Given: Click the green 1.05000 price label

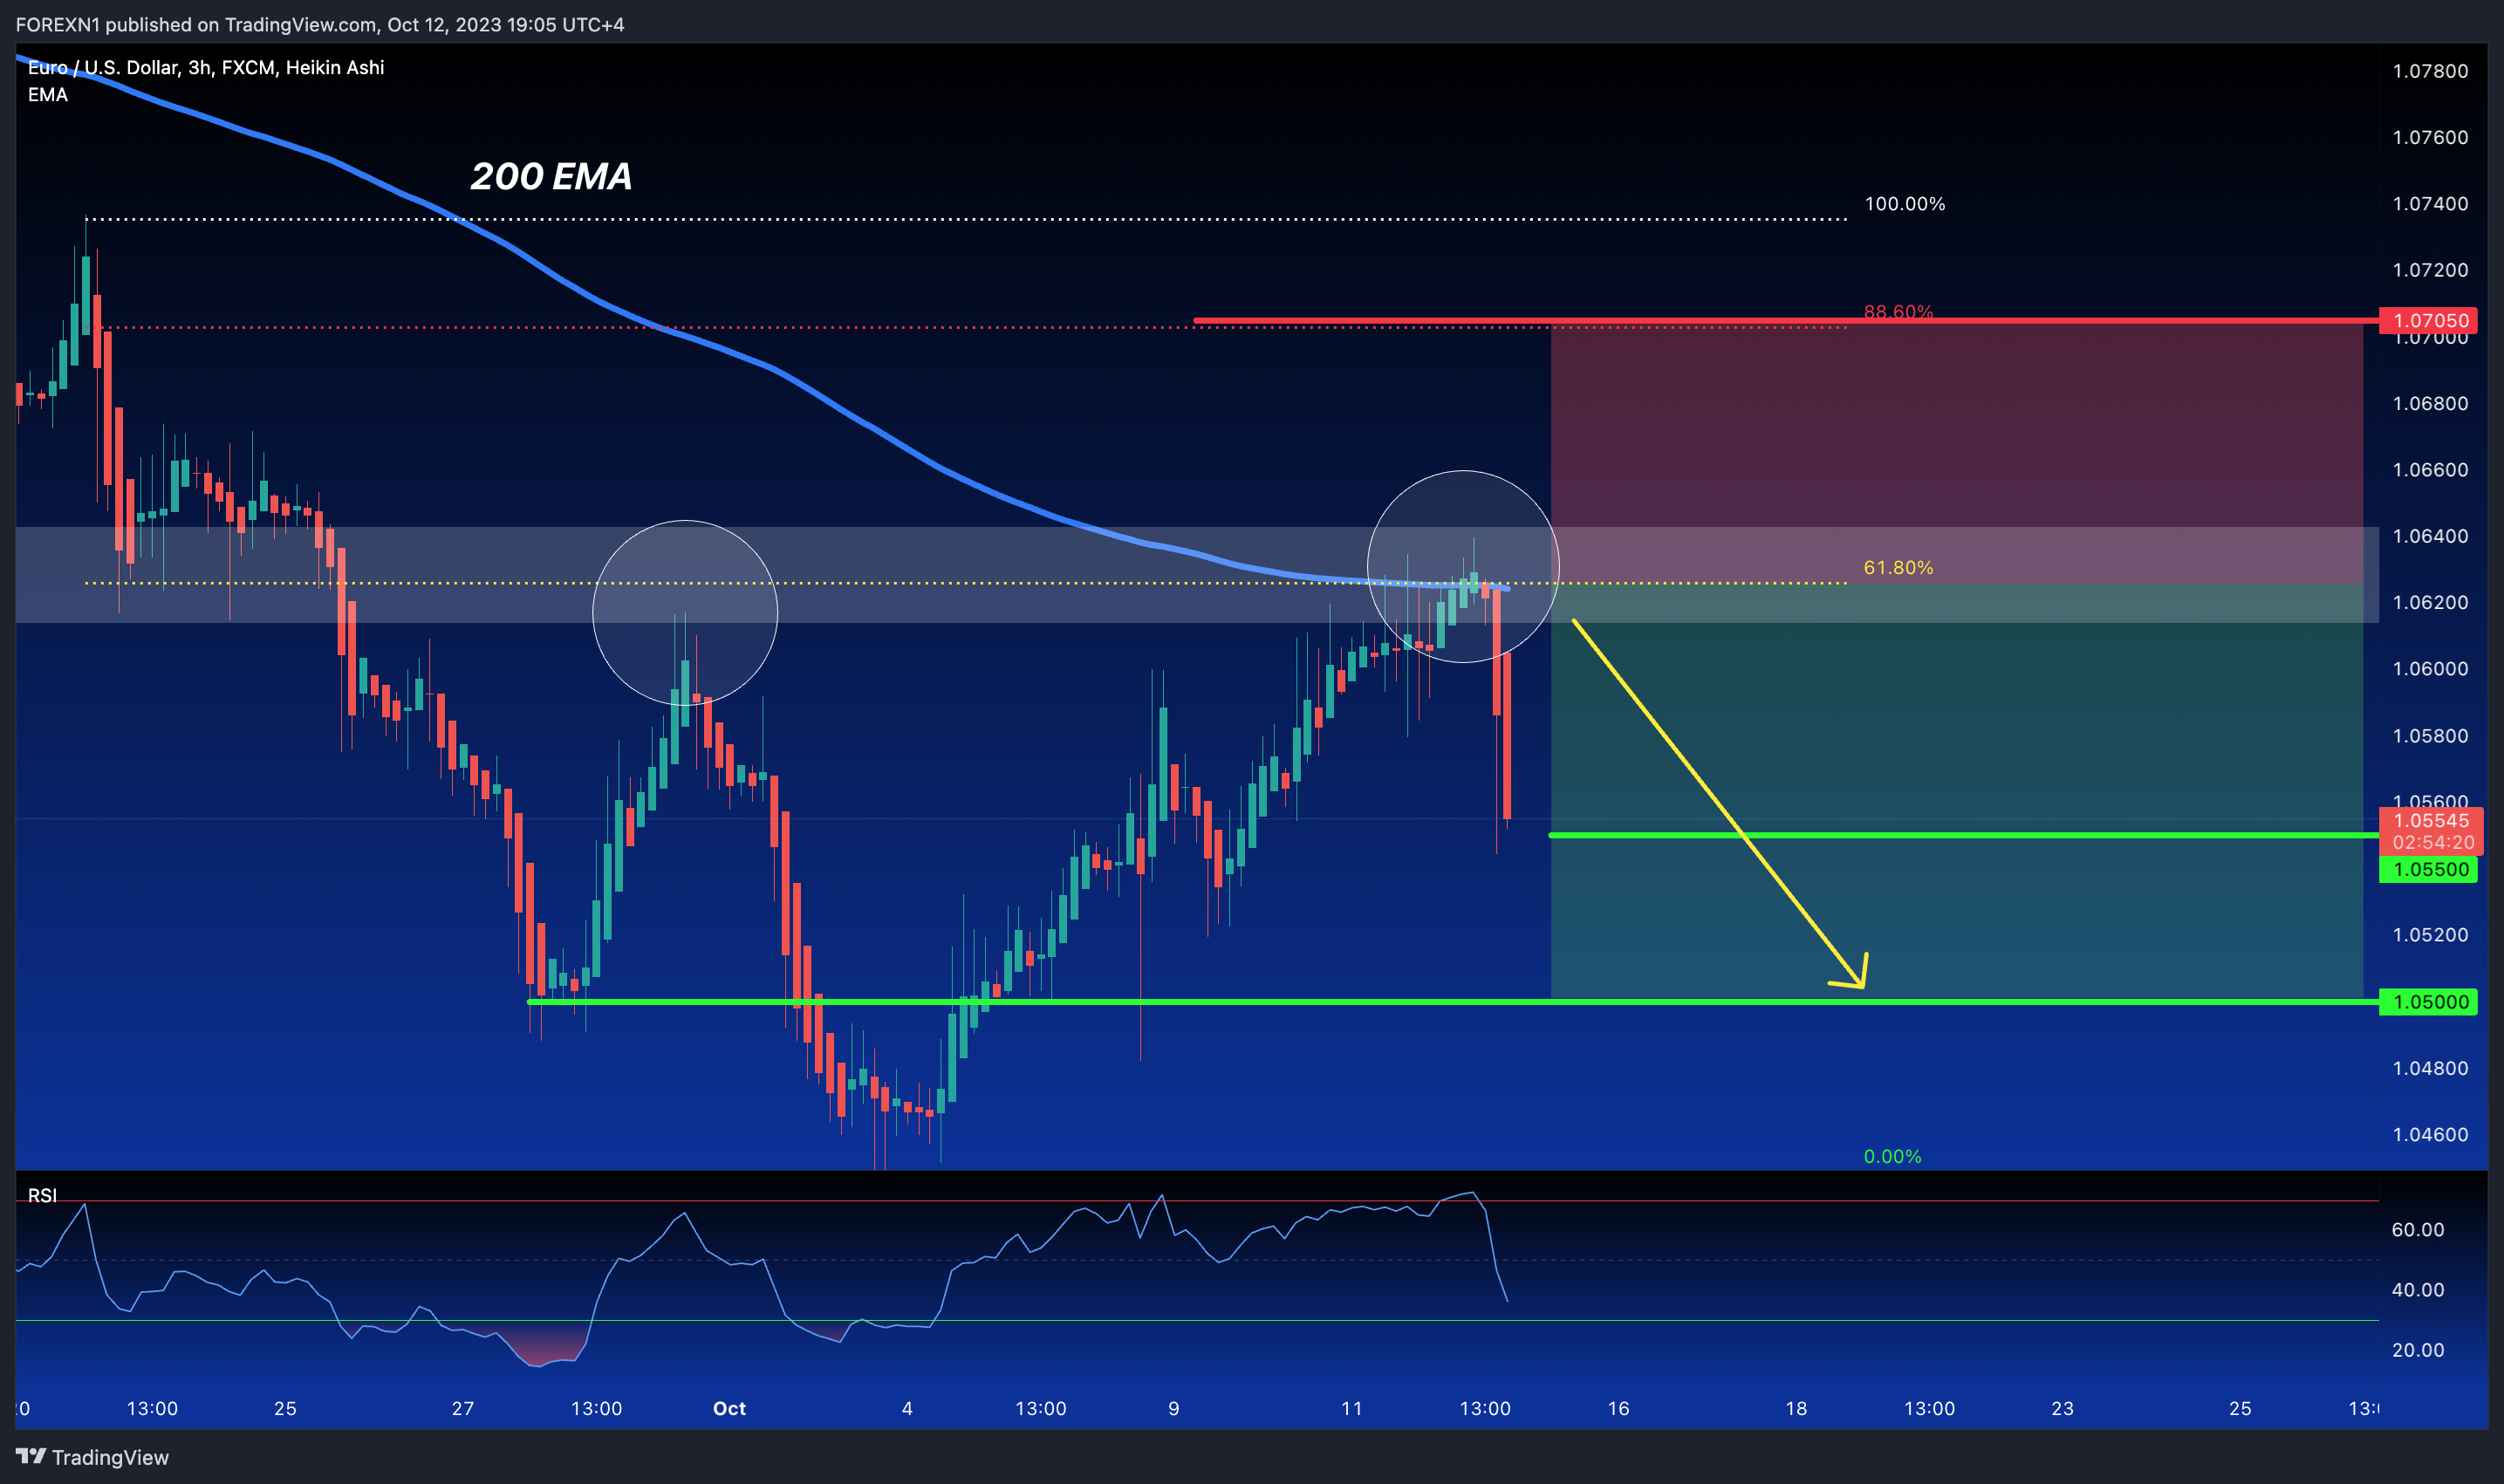Looking at the screenshot, I should tap(2428, 1002).
